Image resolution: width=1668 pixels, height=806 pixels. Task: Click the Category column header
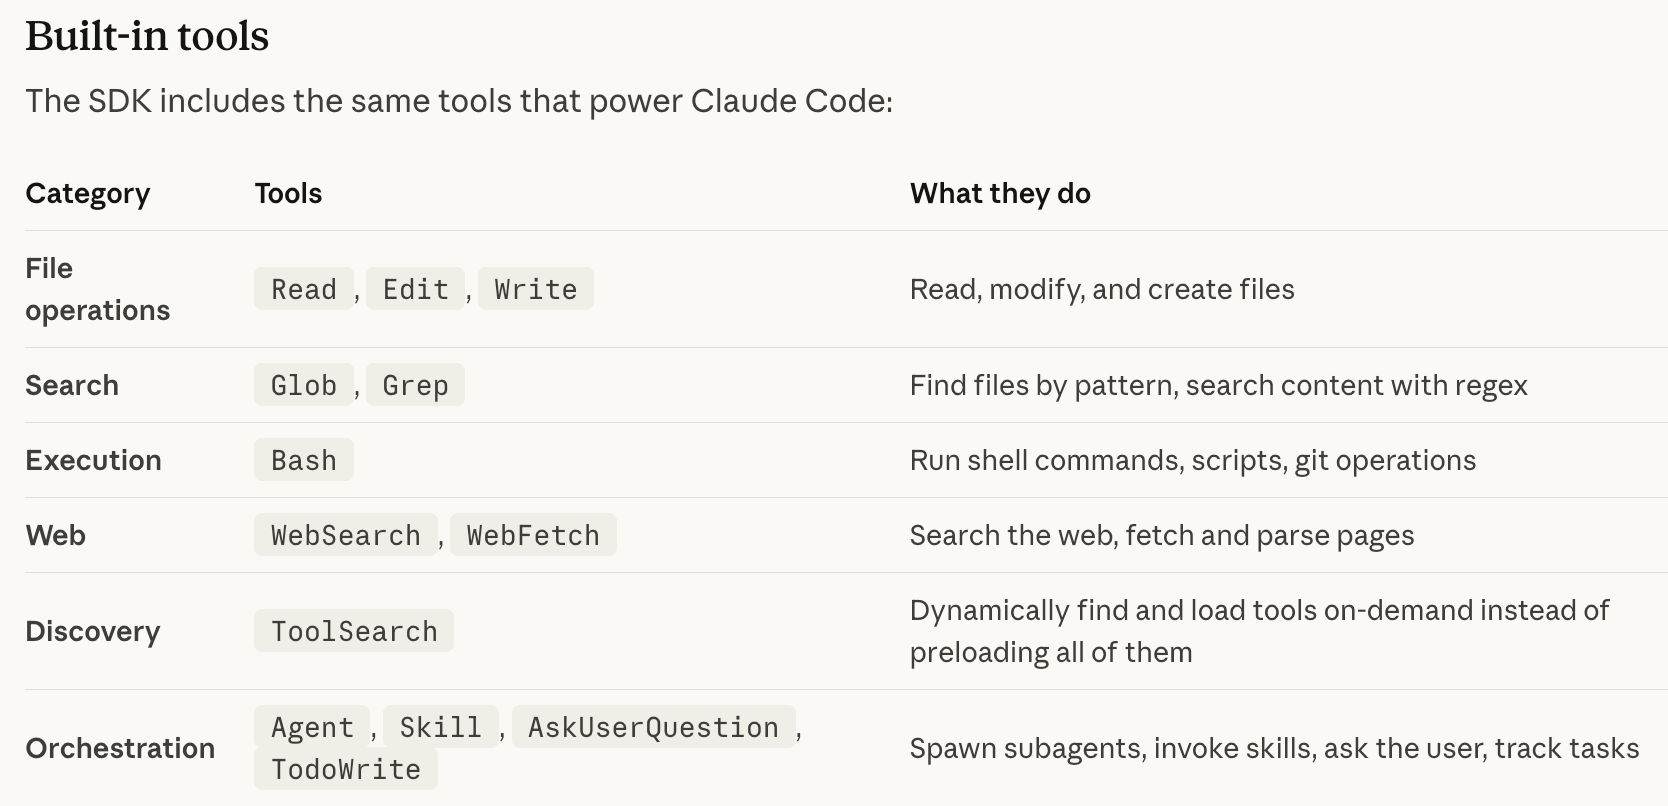tap(88, 193)
